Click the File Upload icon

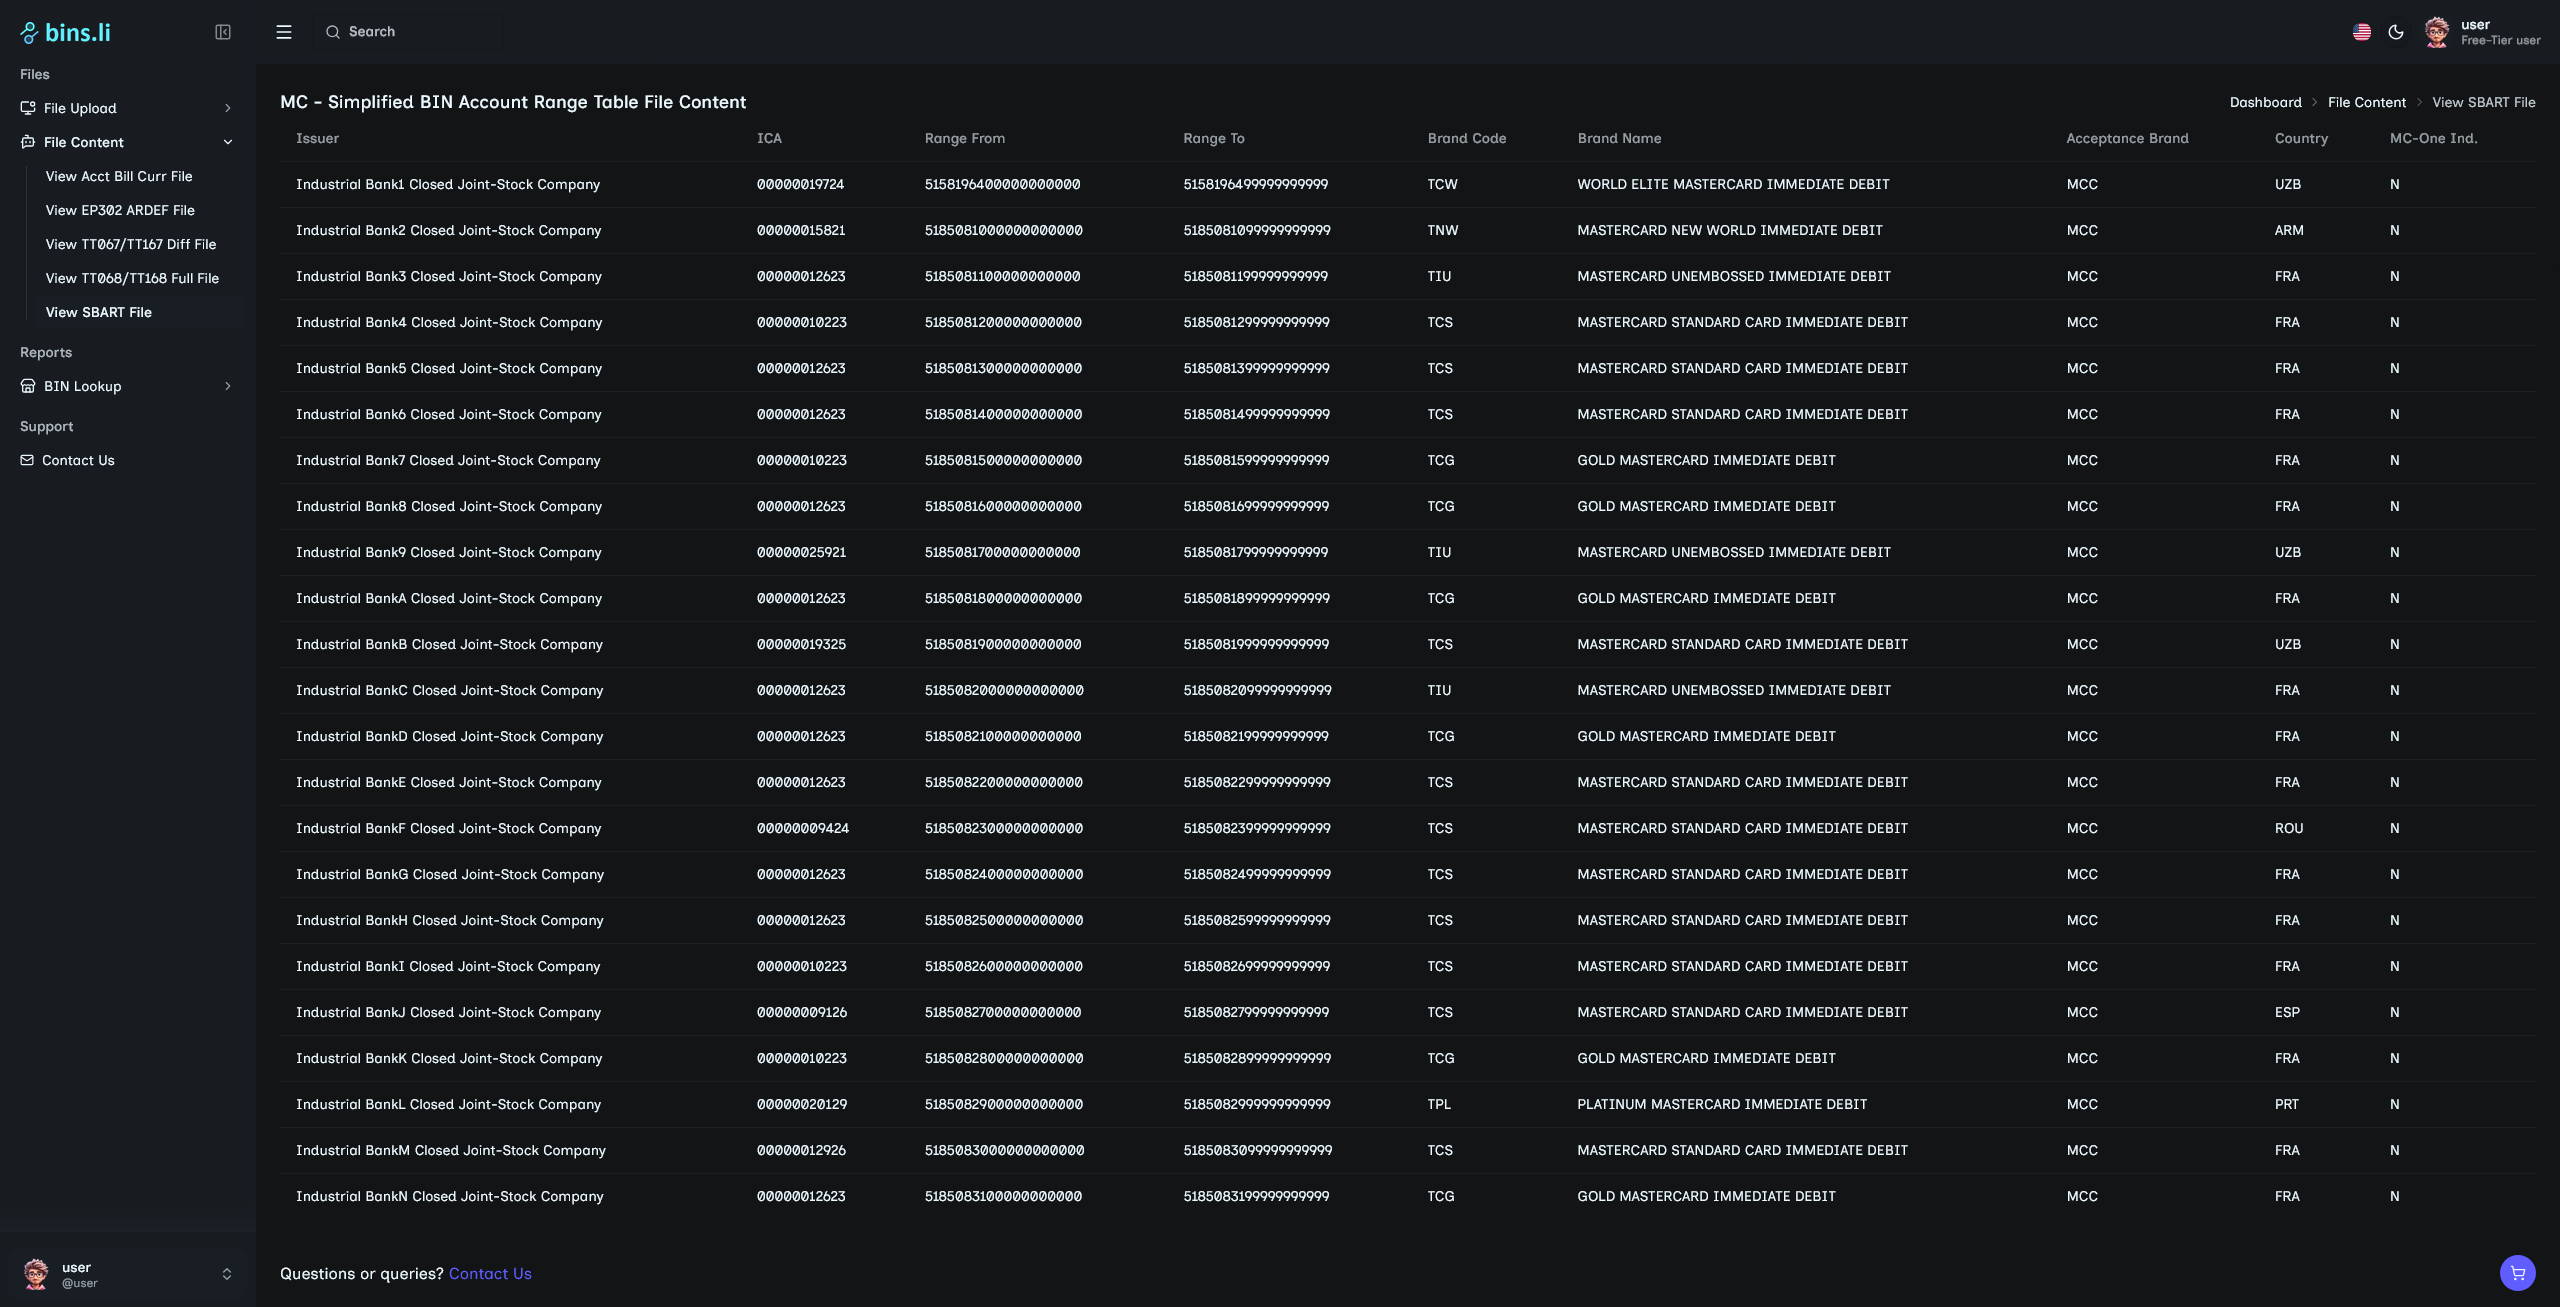pos(28,108)
